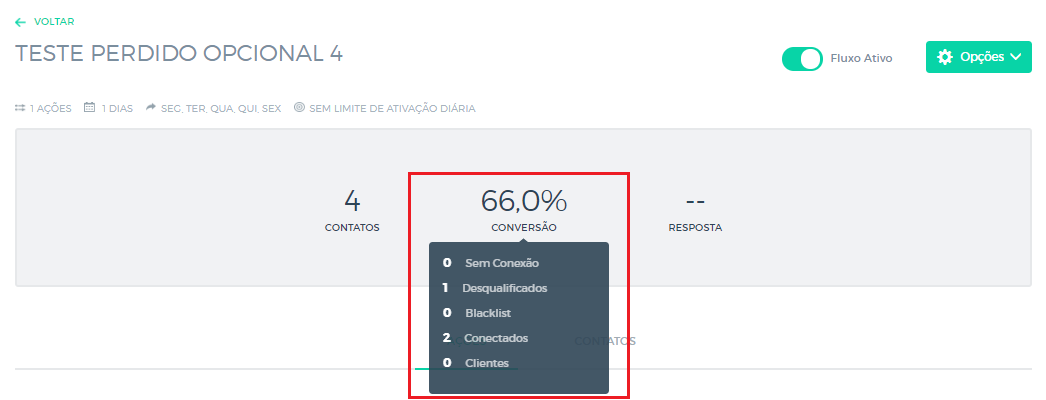1046x400 pixels.
Task: Expand the Opções dropdown chevron
Action: [1015, 58]
